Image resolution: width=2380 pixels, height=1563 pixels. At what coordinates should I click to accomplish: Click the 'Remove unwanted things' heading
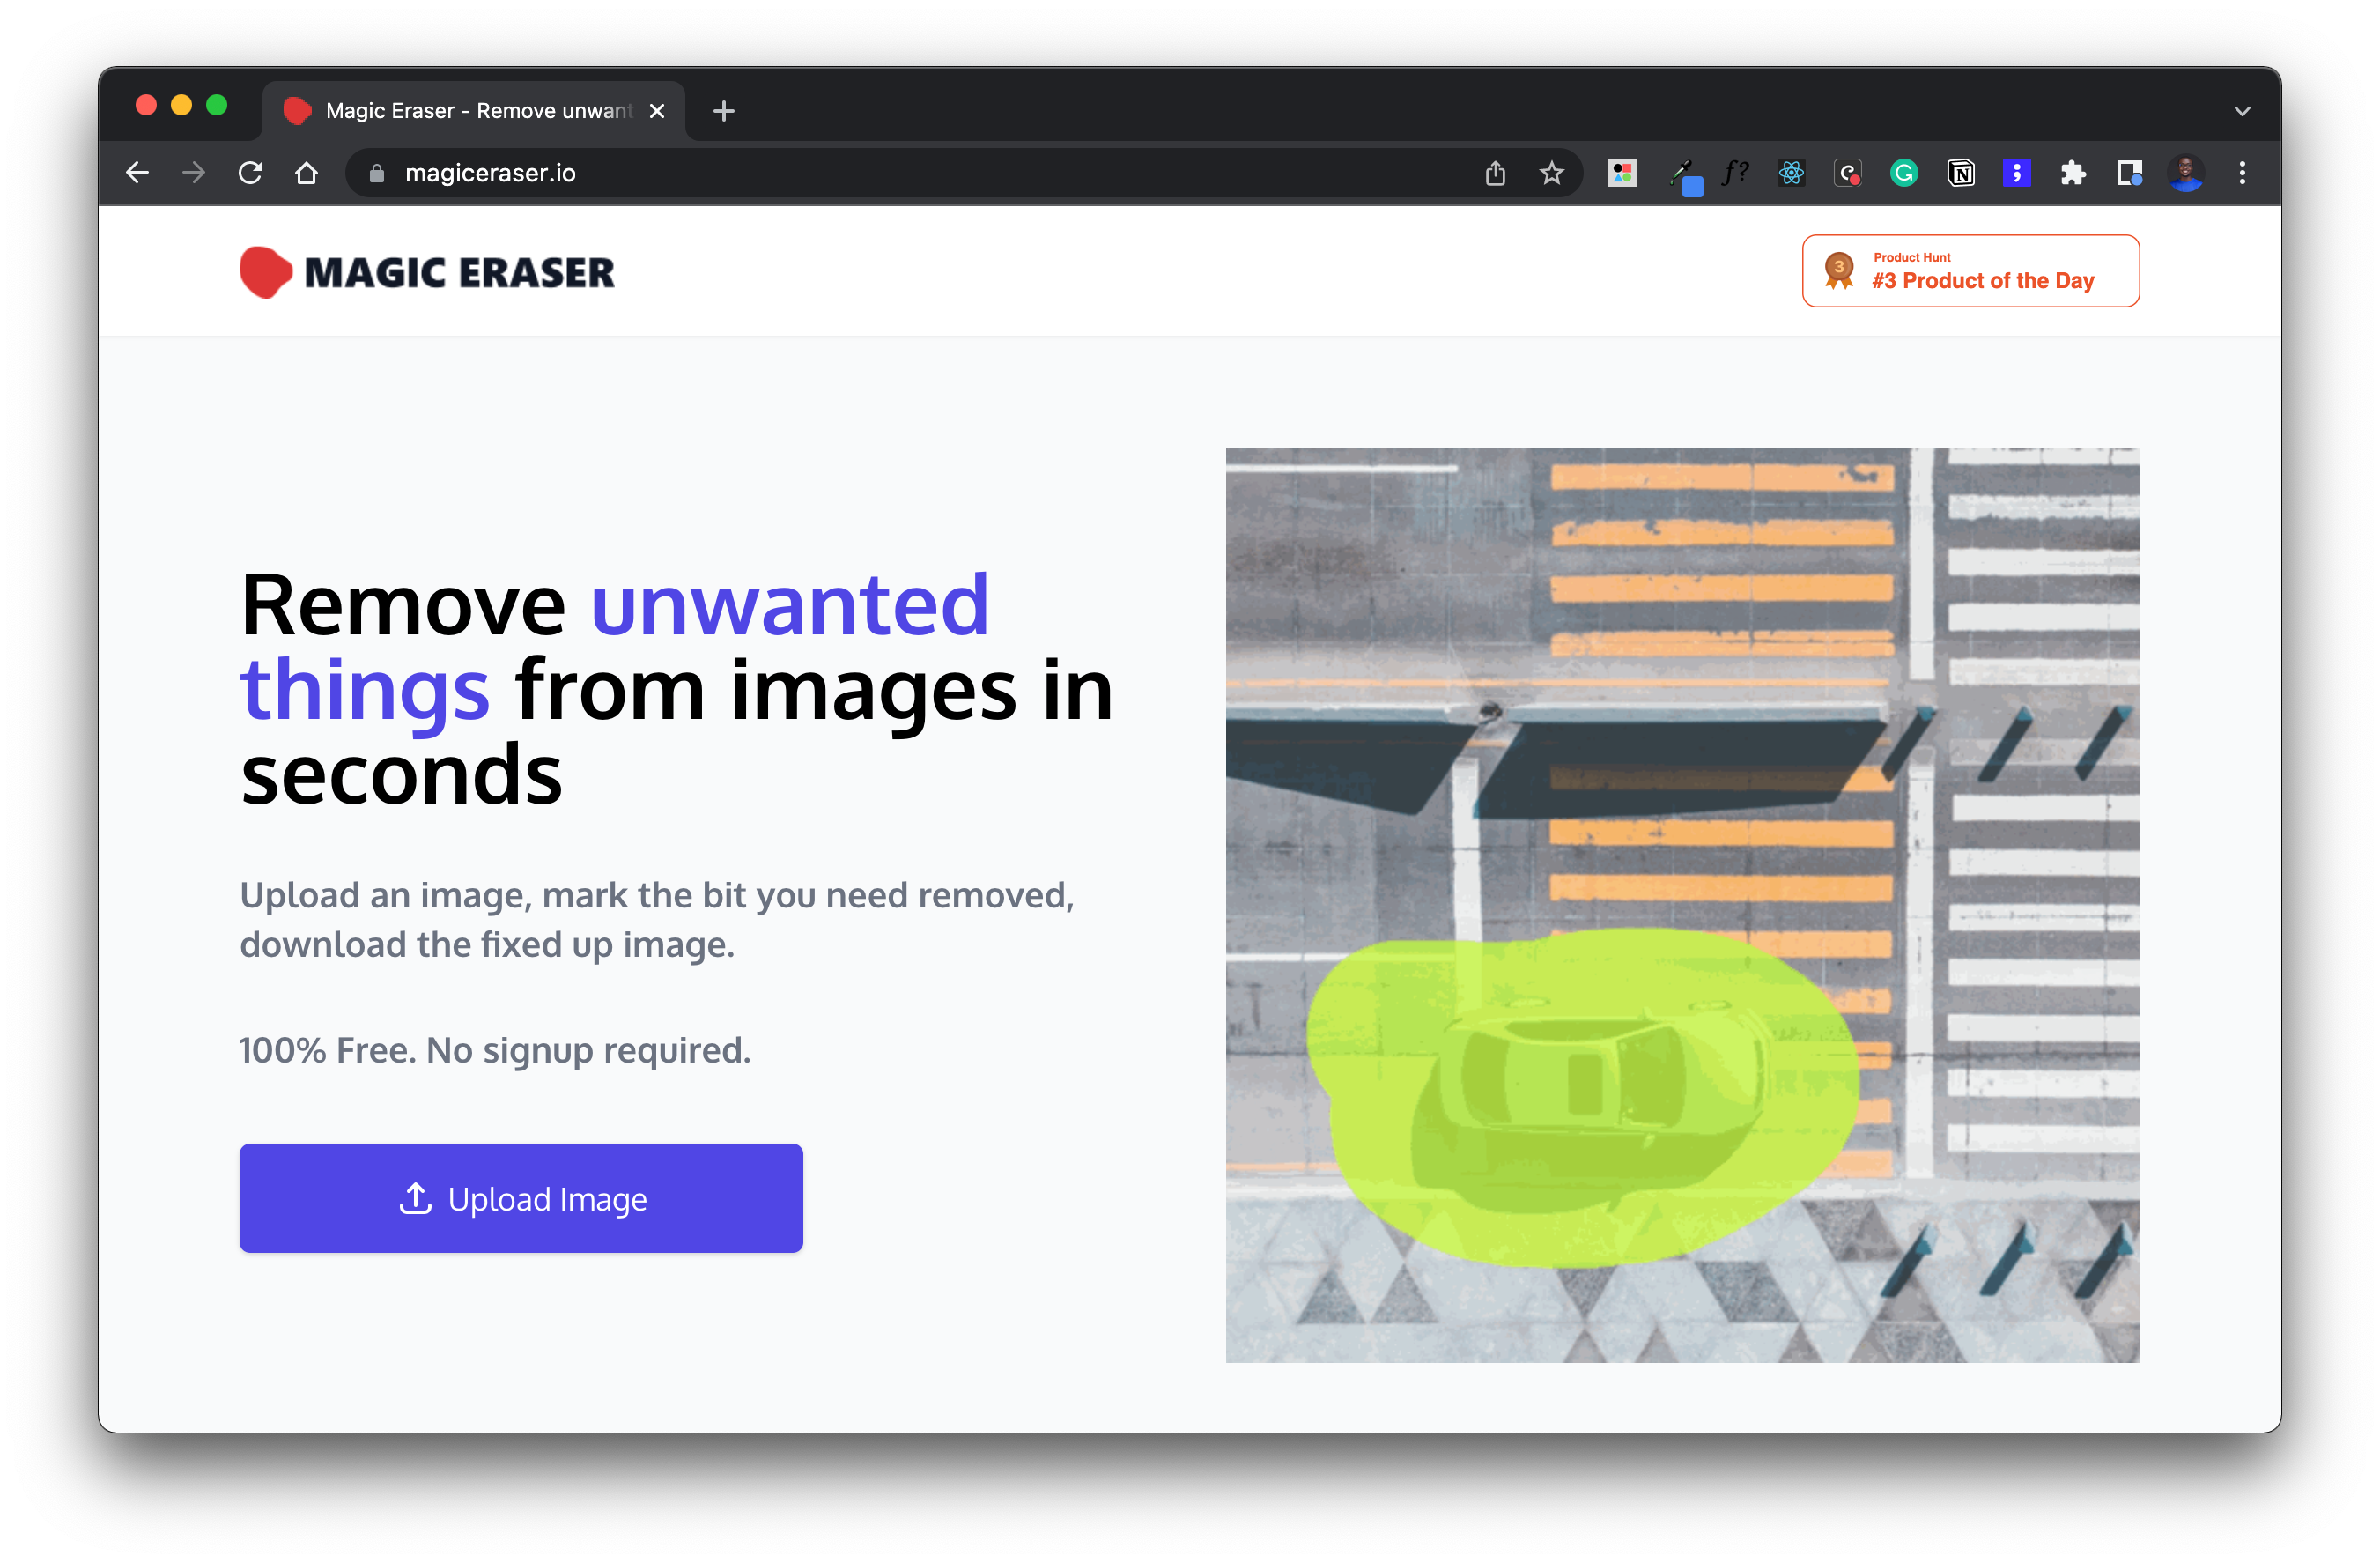pyautogui.click(x=676, y=690)
